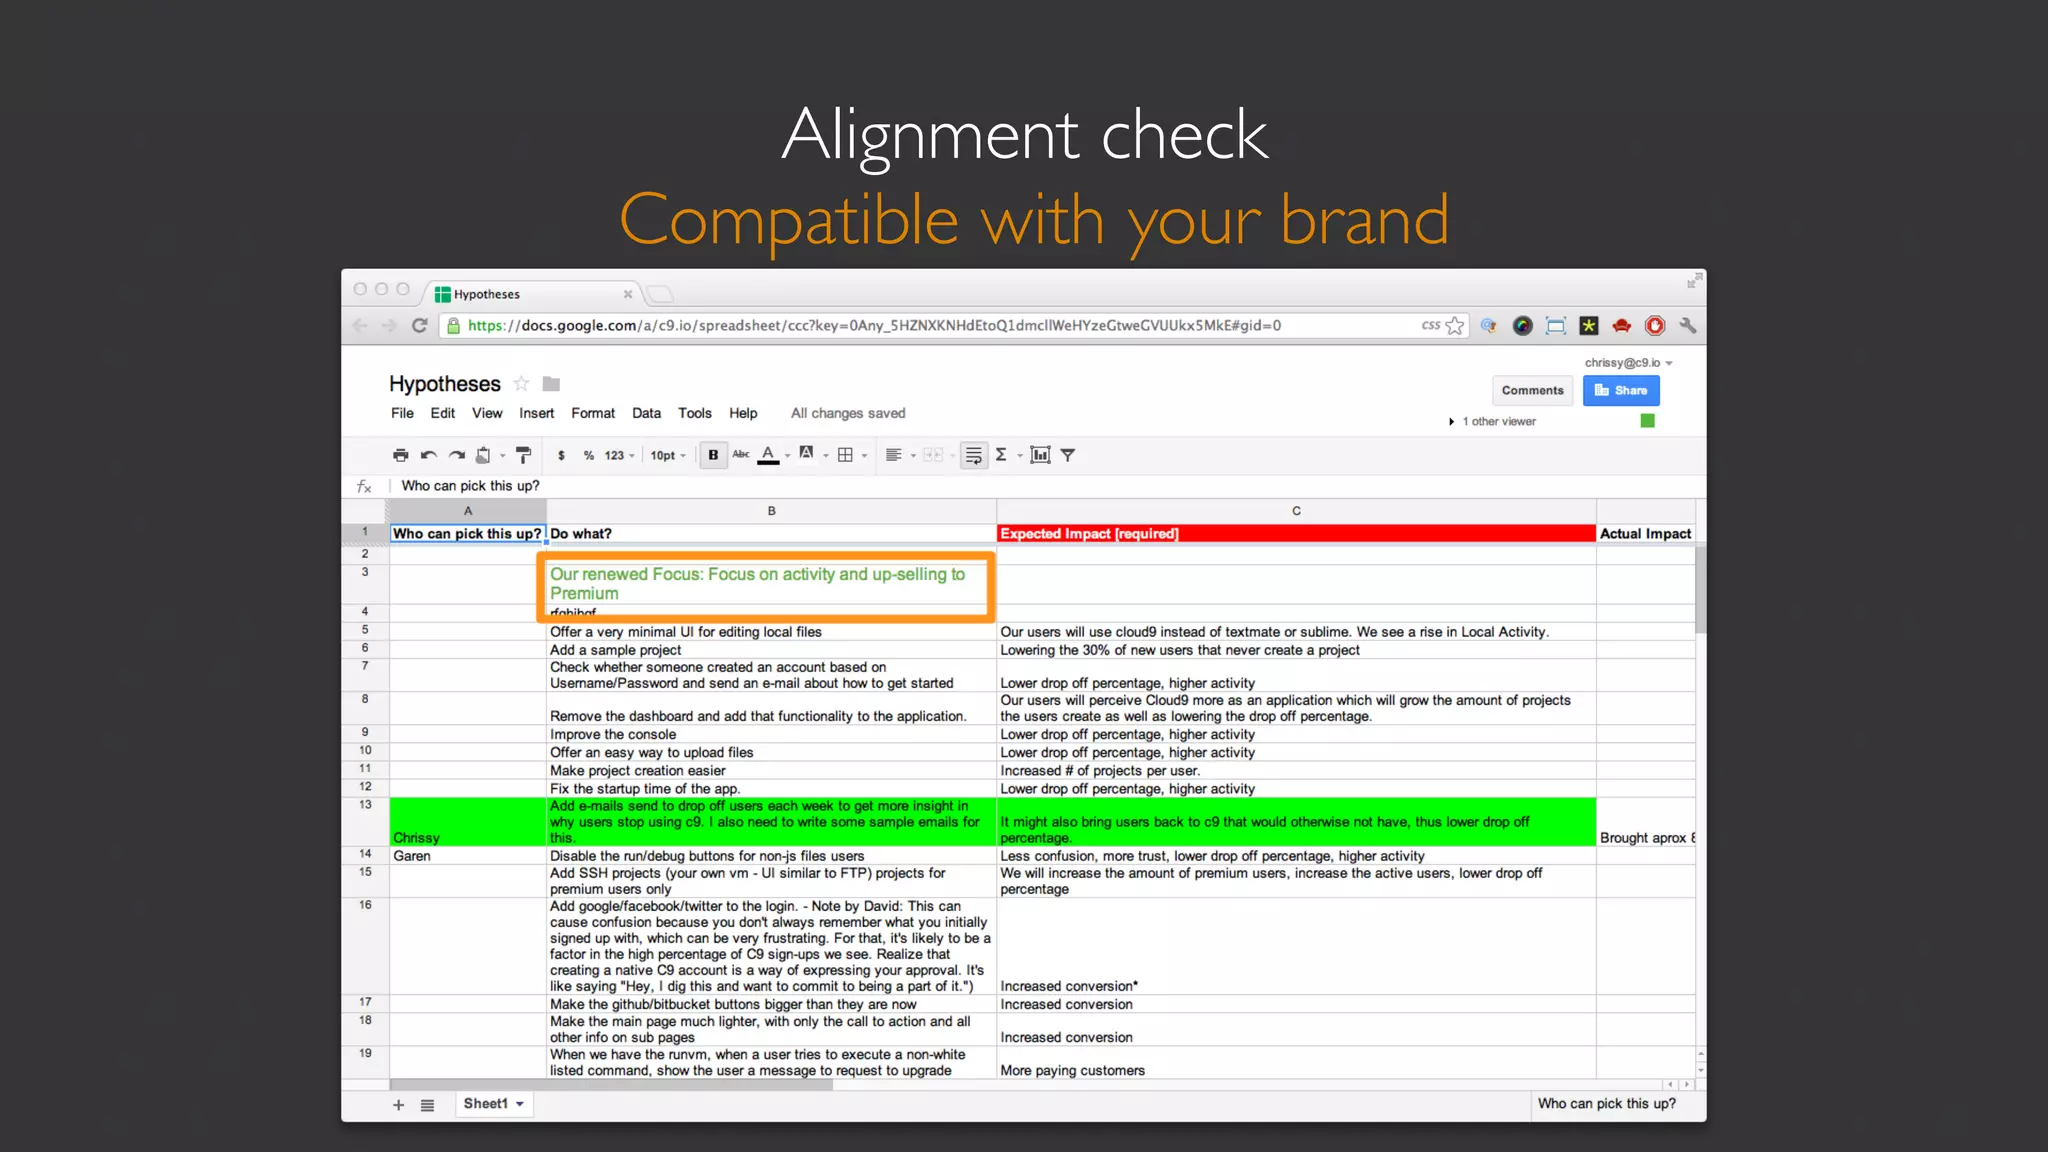
Task: Click the horizontal Align icon
Action: (894, 455)
